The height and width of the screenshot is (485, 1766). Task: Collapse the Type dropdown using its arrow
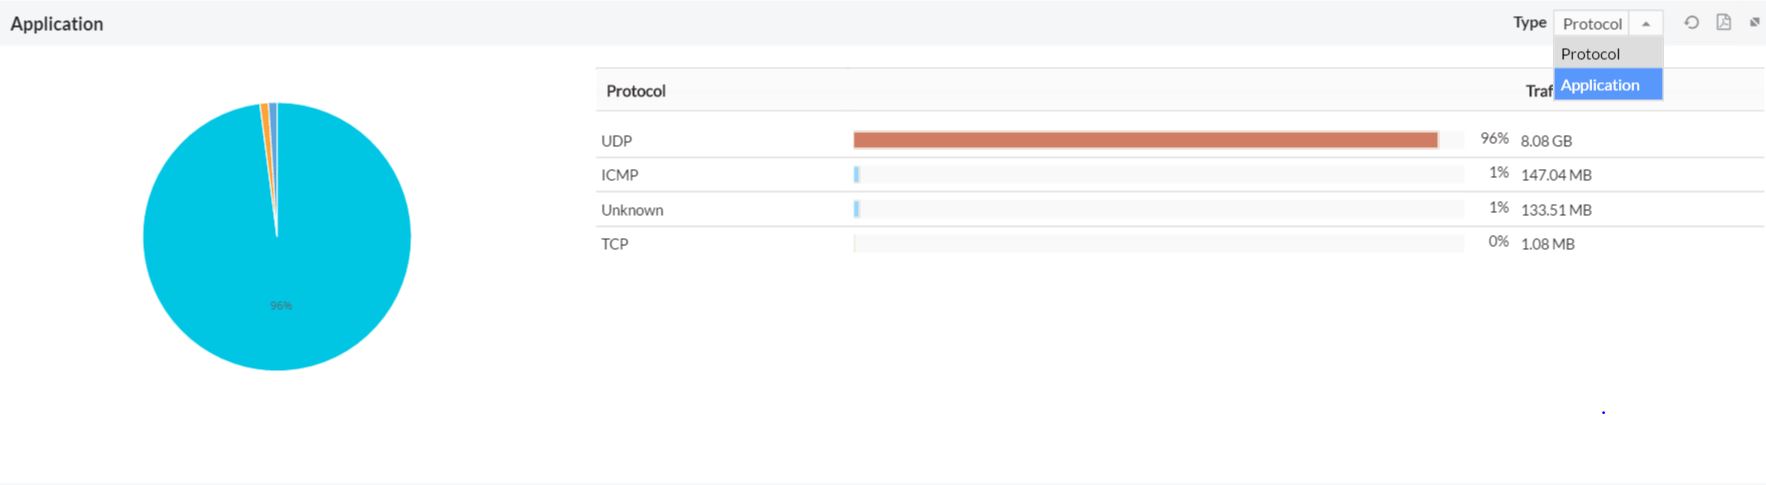(1646, 23)
